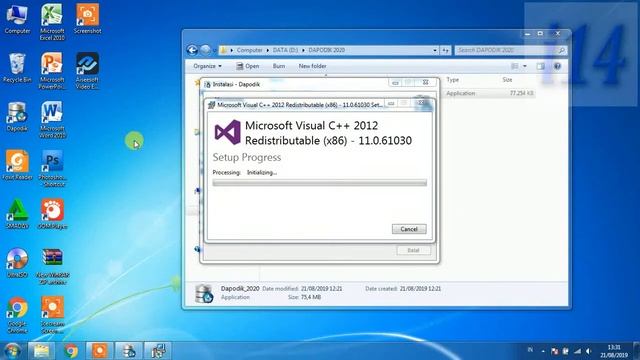The height and width of the screenshot is (360, 640).
Task: Click the IN language indicator in taskbar
Action: tap(530, 350)
